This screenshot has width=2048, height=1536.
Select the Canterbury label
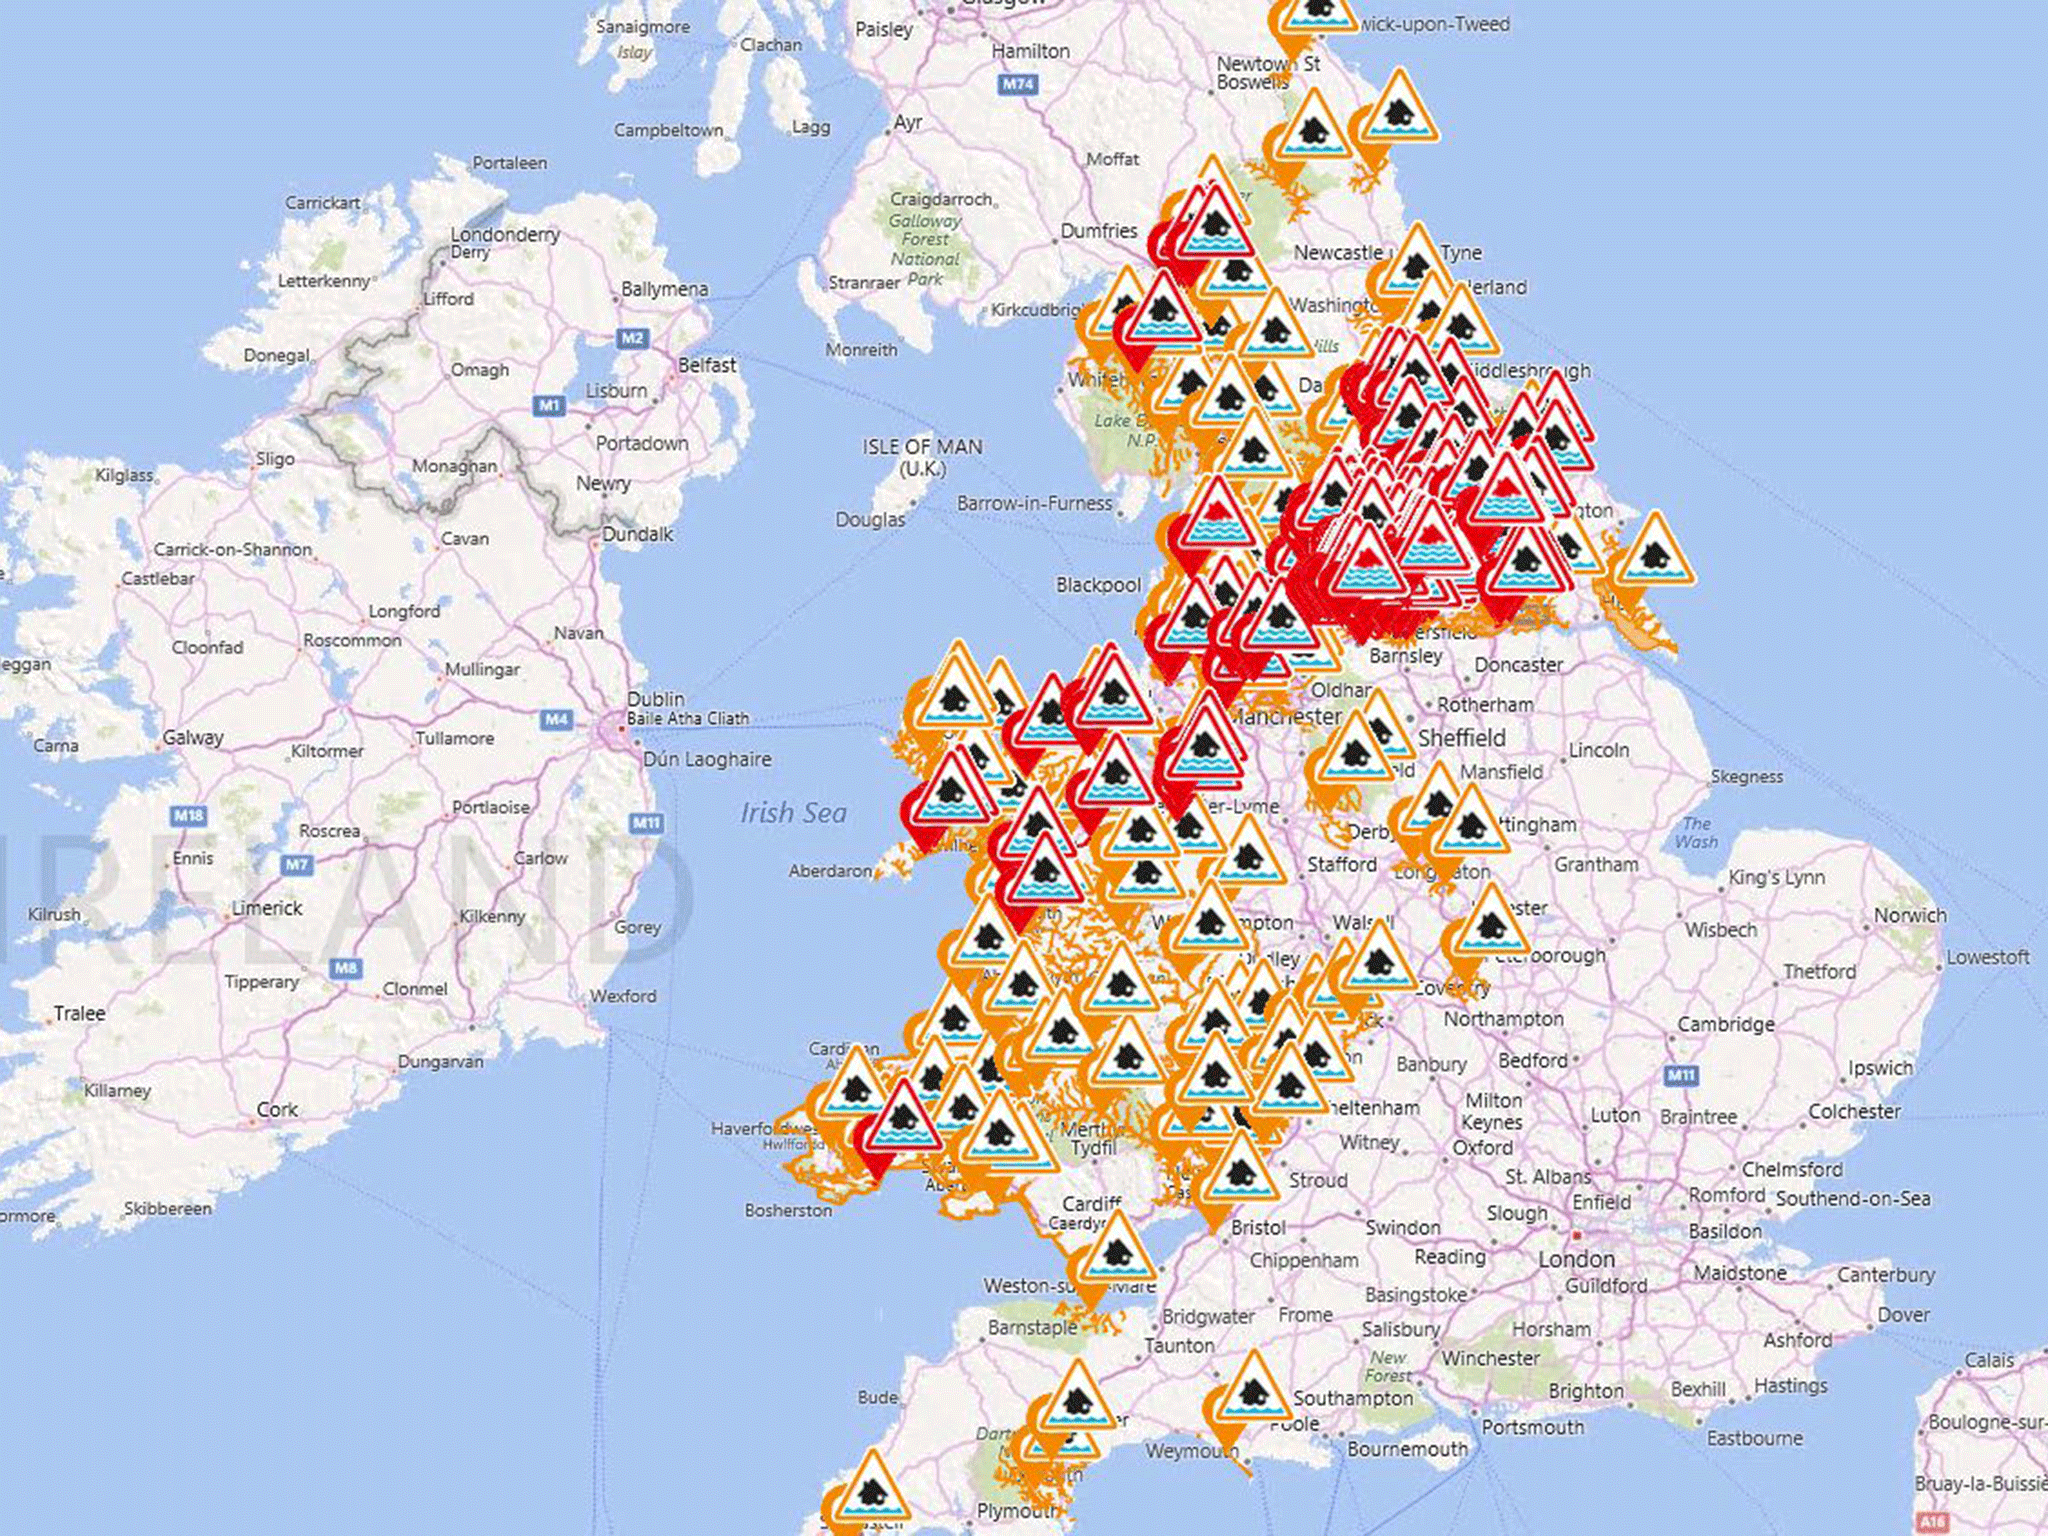[x=1886, y=1275]
